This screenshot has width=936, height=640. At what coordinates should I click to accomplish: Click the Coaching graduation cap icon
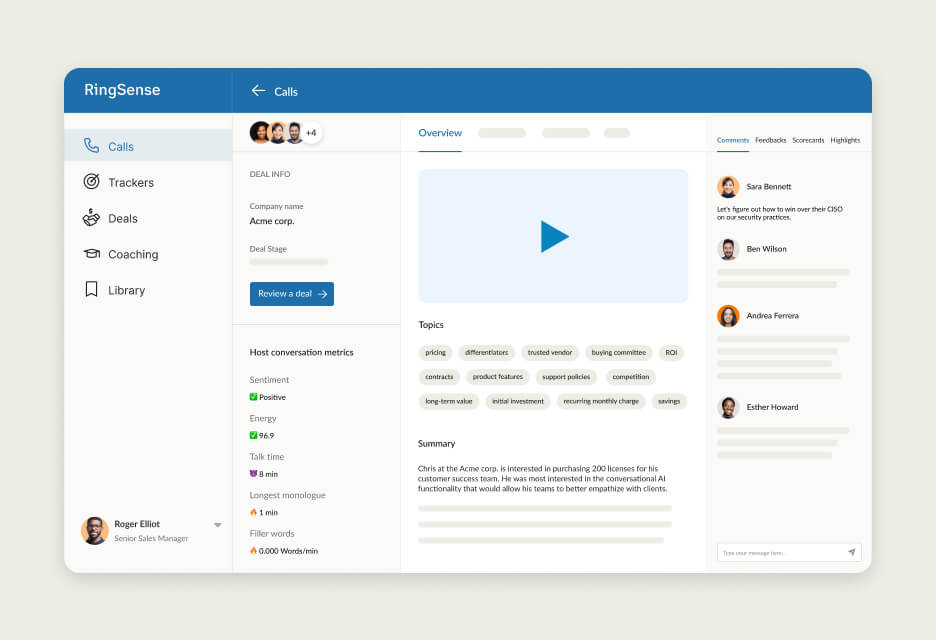click(x=91, y=254)
